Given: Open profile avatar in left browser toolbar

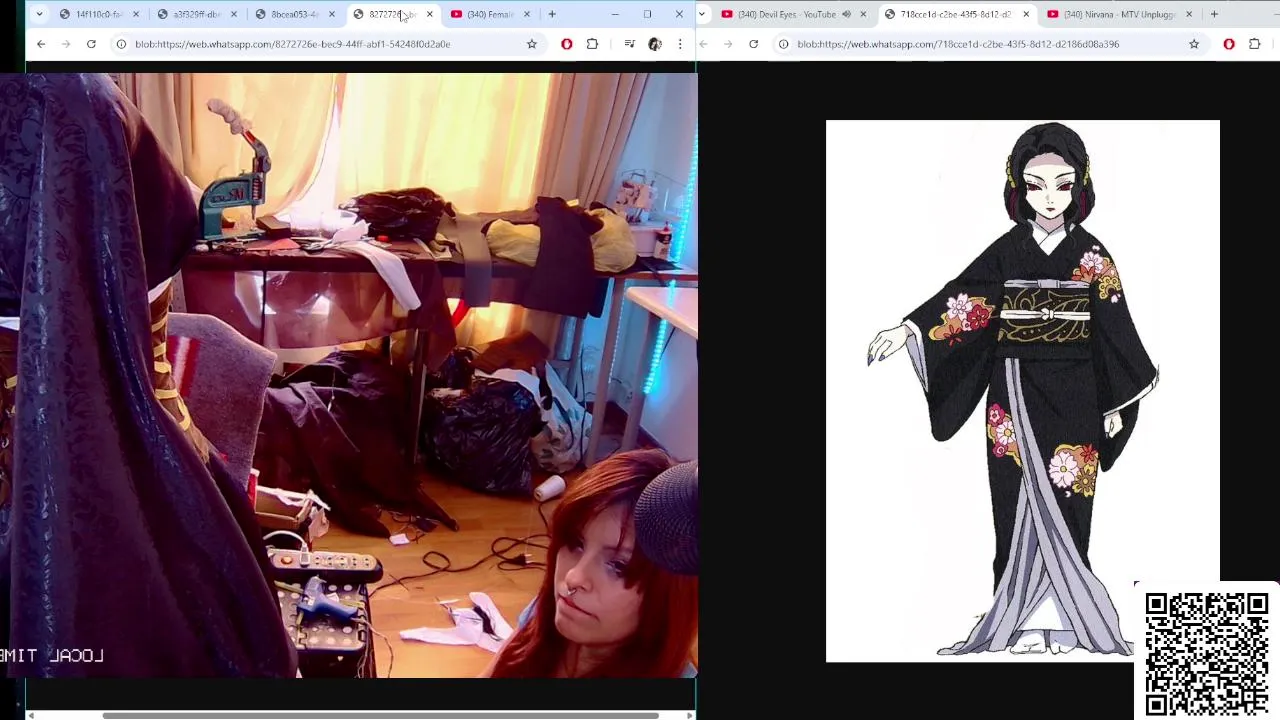Looking at the screenshot, I should coord(655,44).
